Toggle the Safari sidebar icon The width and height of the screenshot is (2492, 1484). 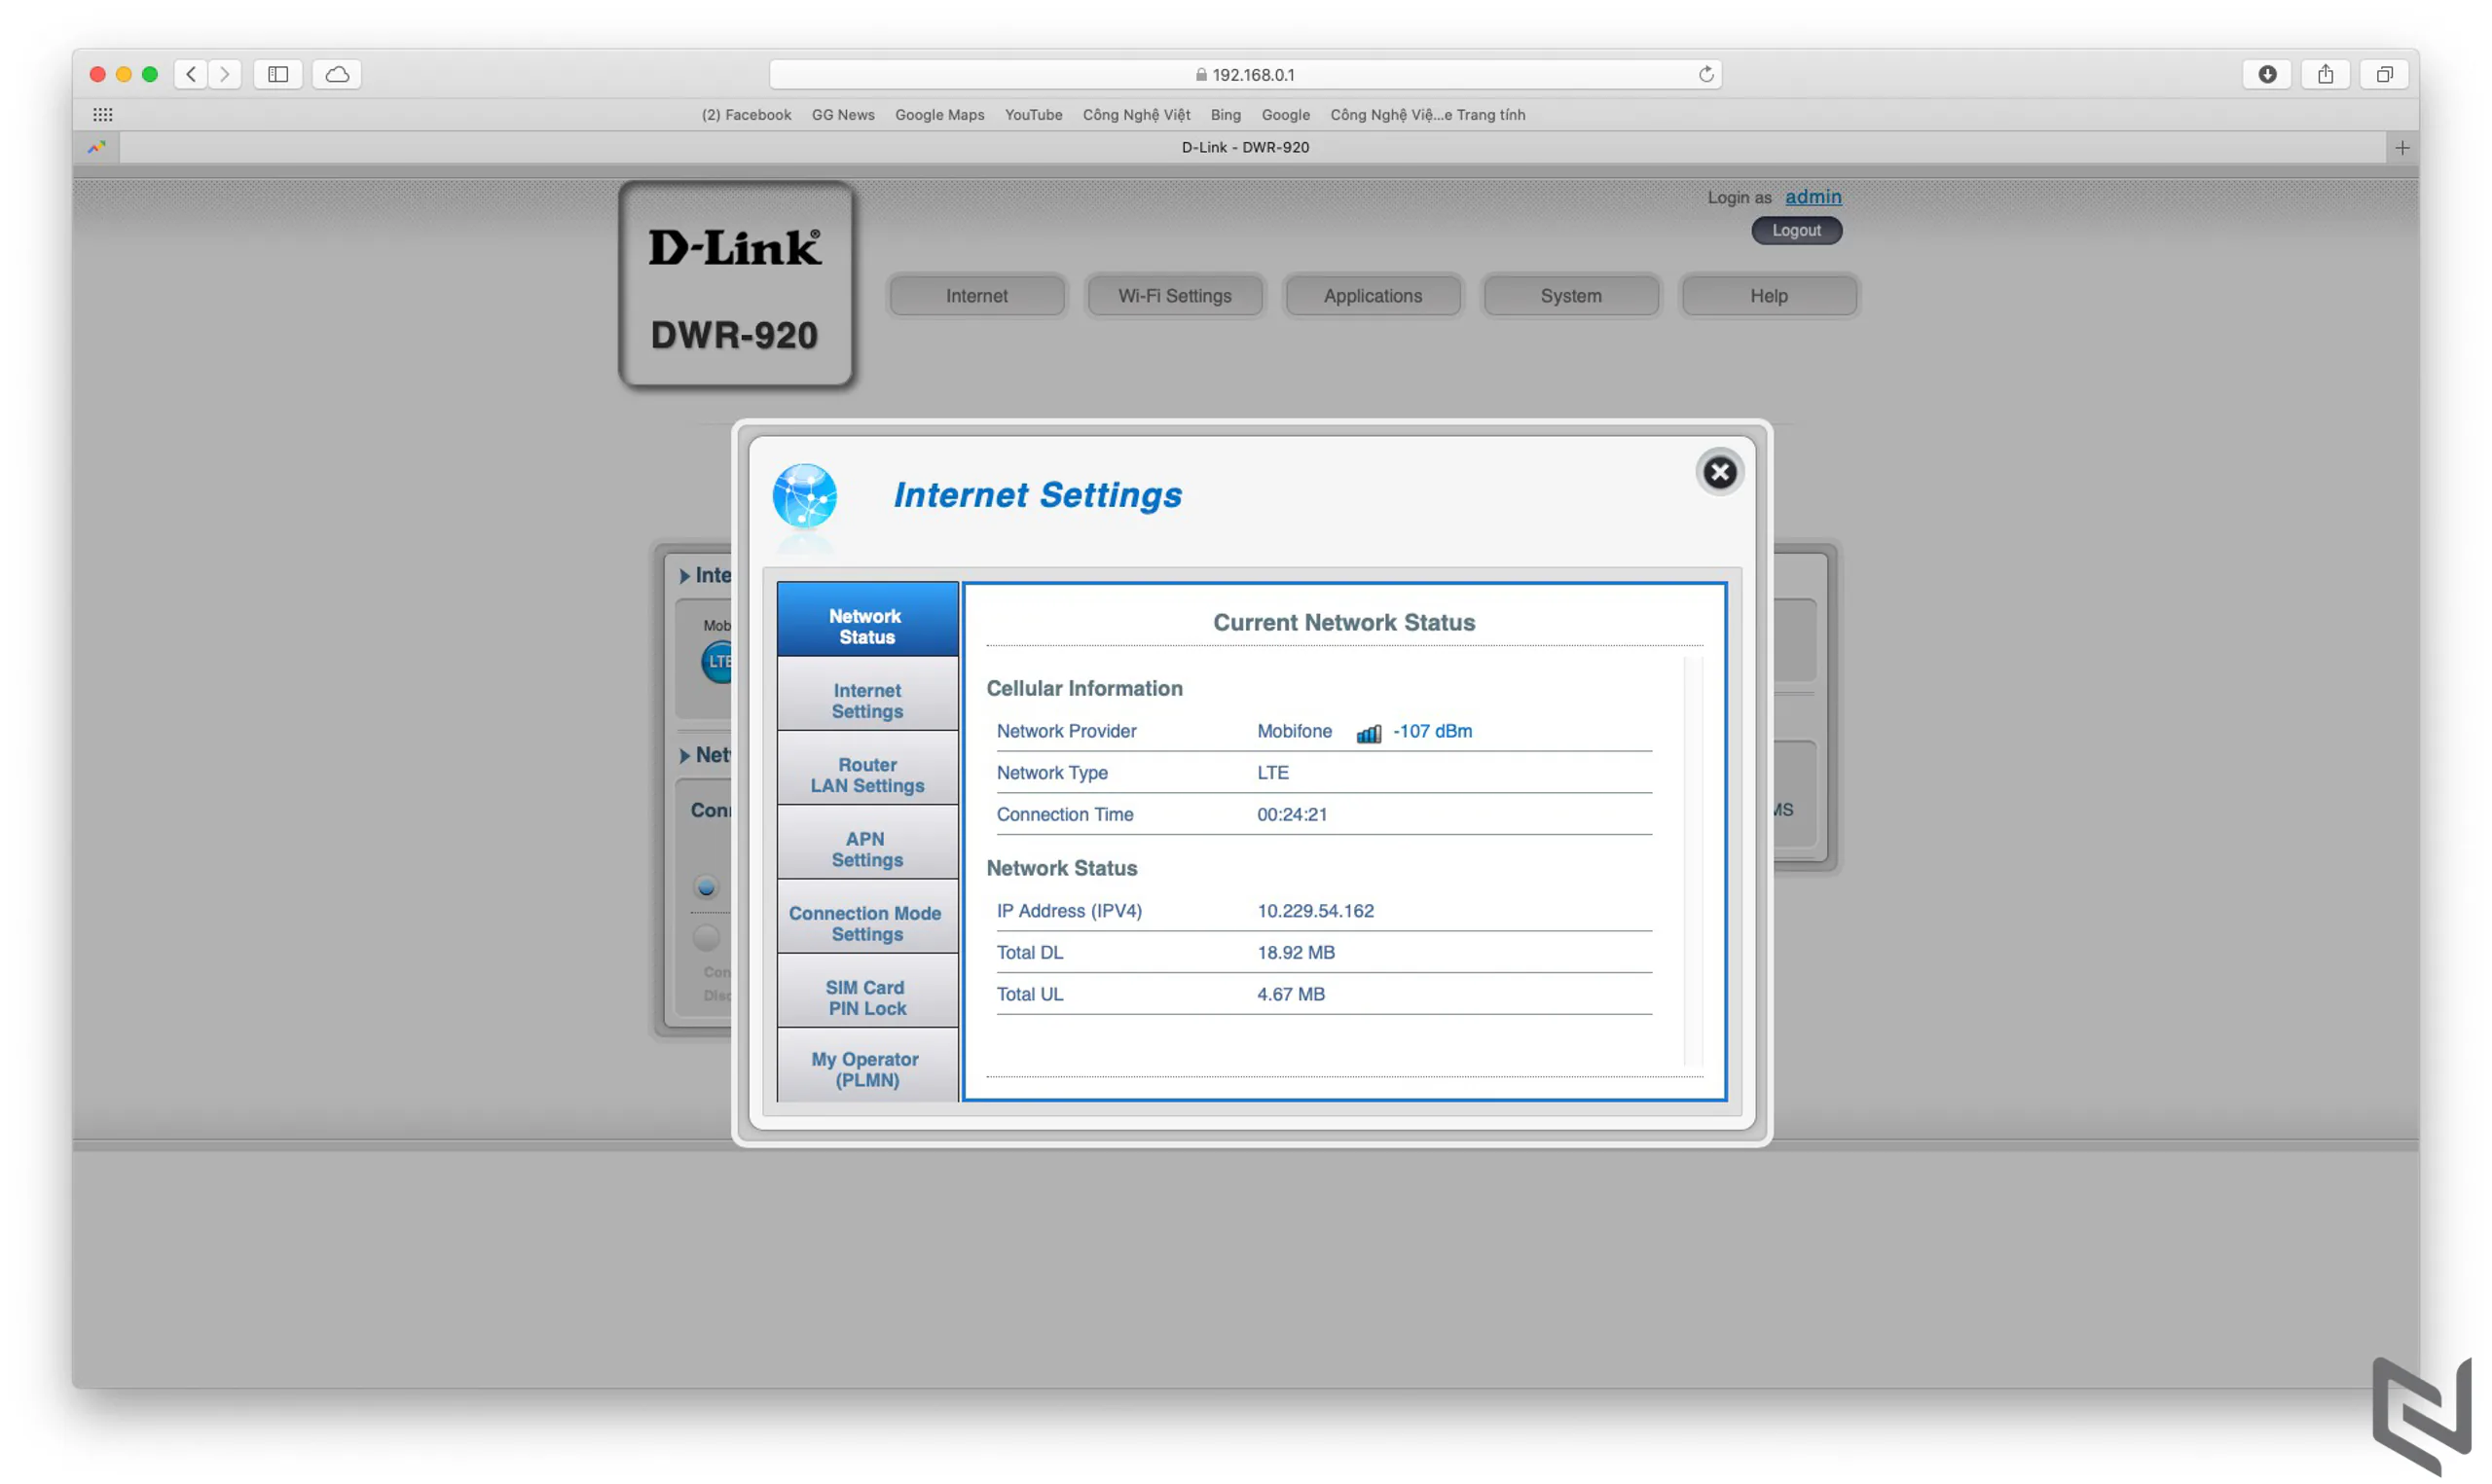tap(278, 74)
